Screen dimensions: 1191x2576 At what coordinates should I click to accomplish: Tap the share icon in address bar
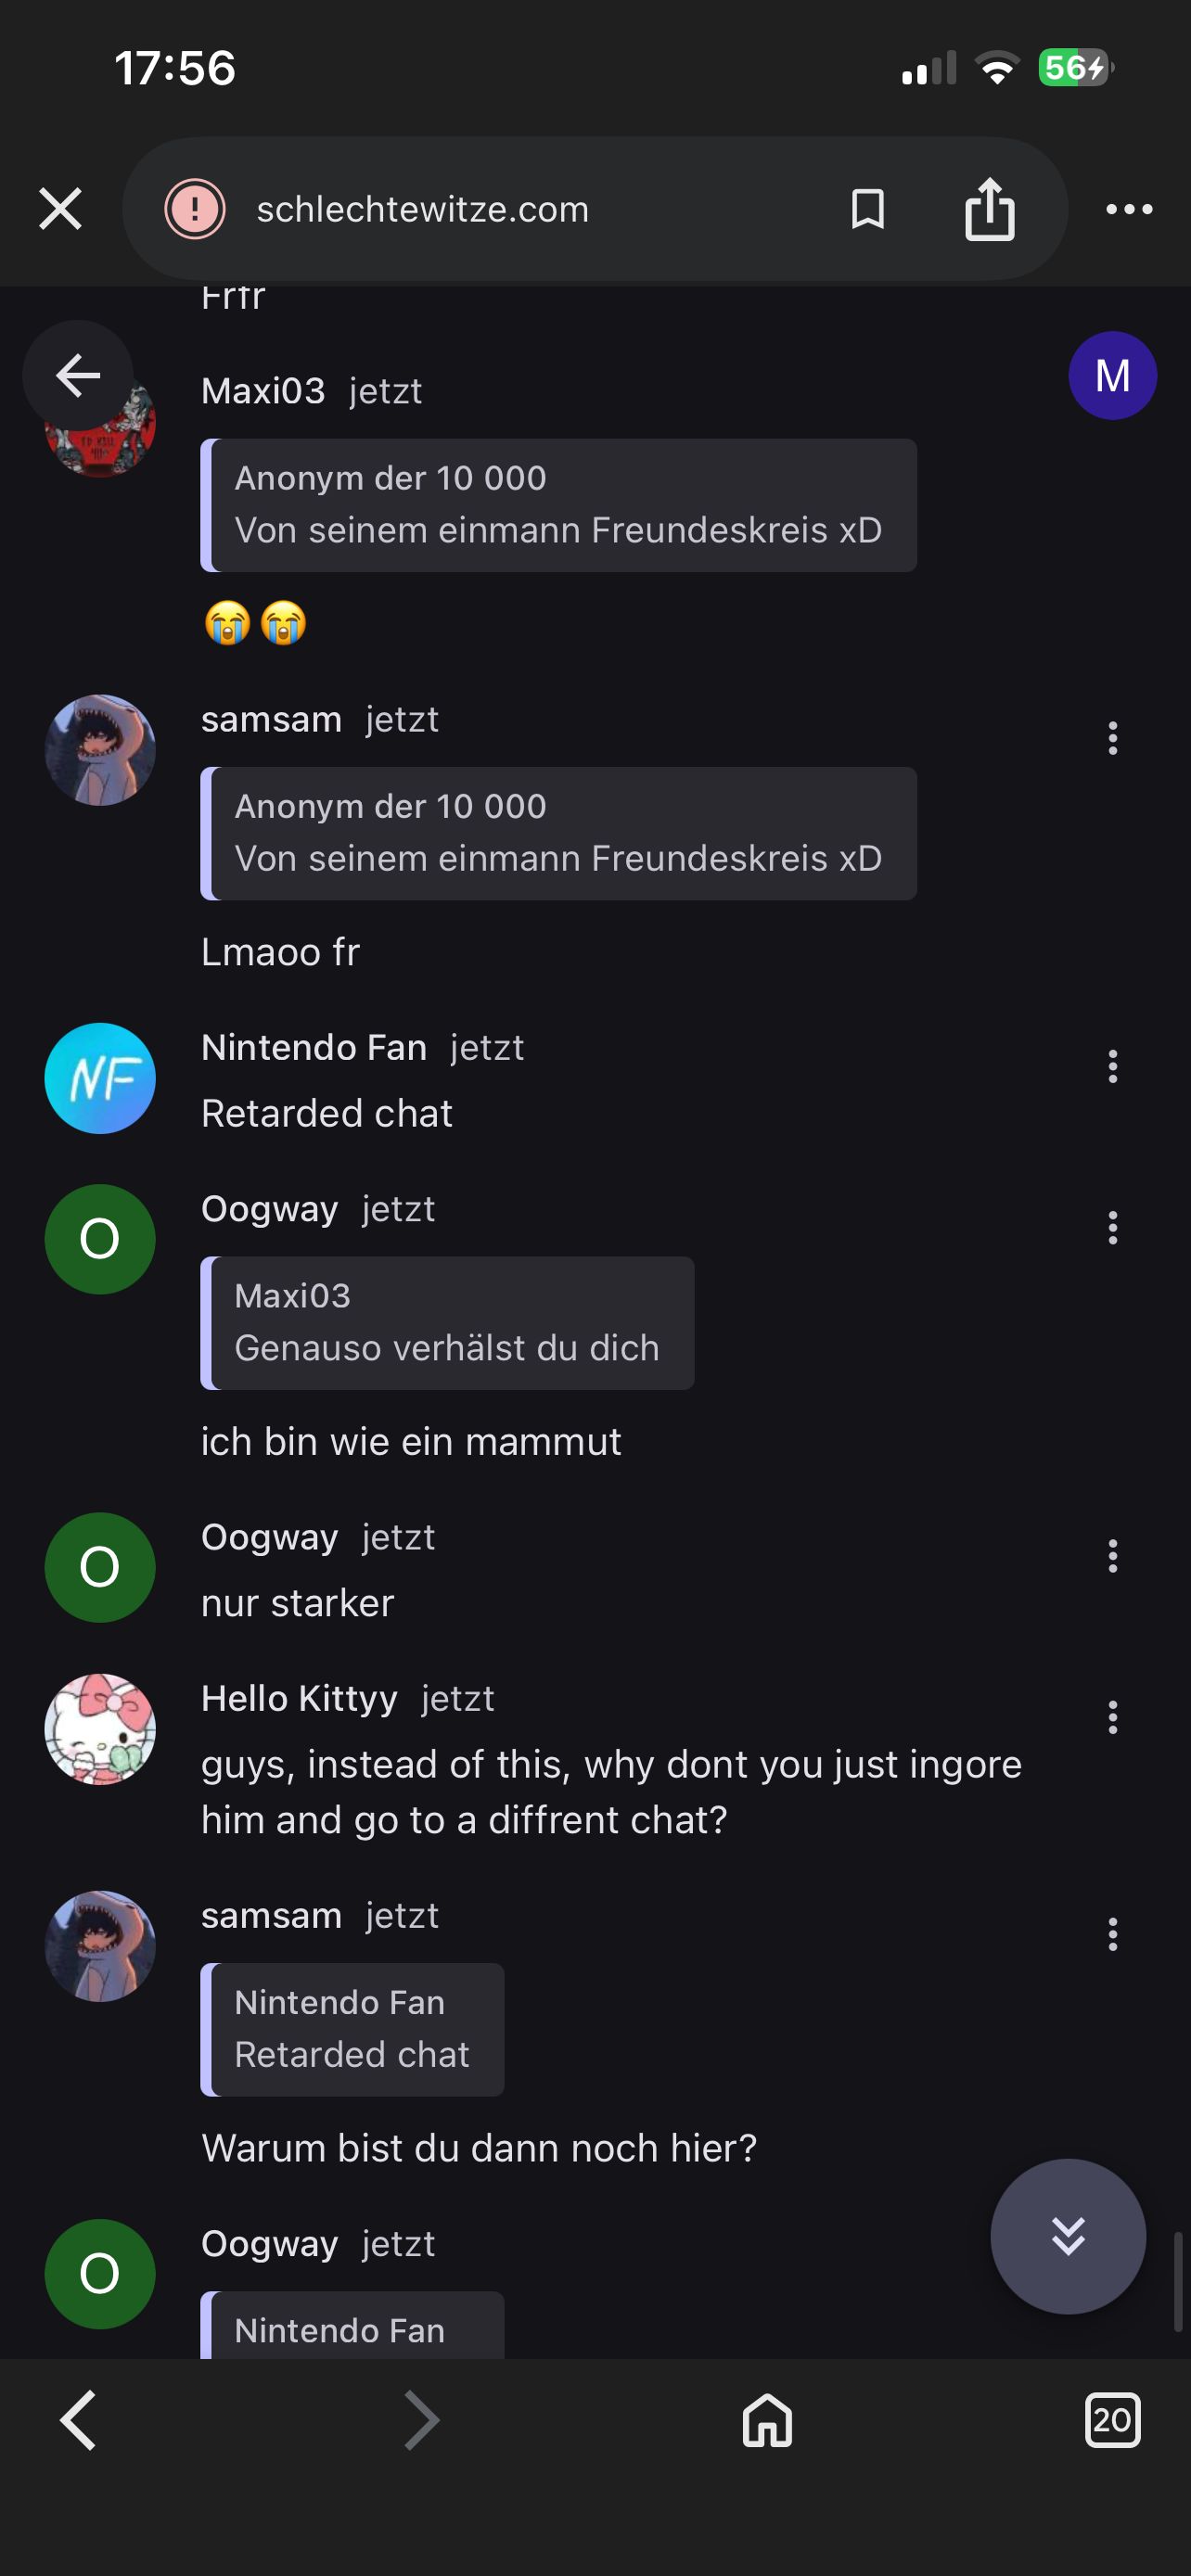[989, 209]
